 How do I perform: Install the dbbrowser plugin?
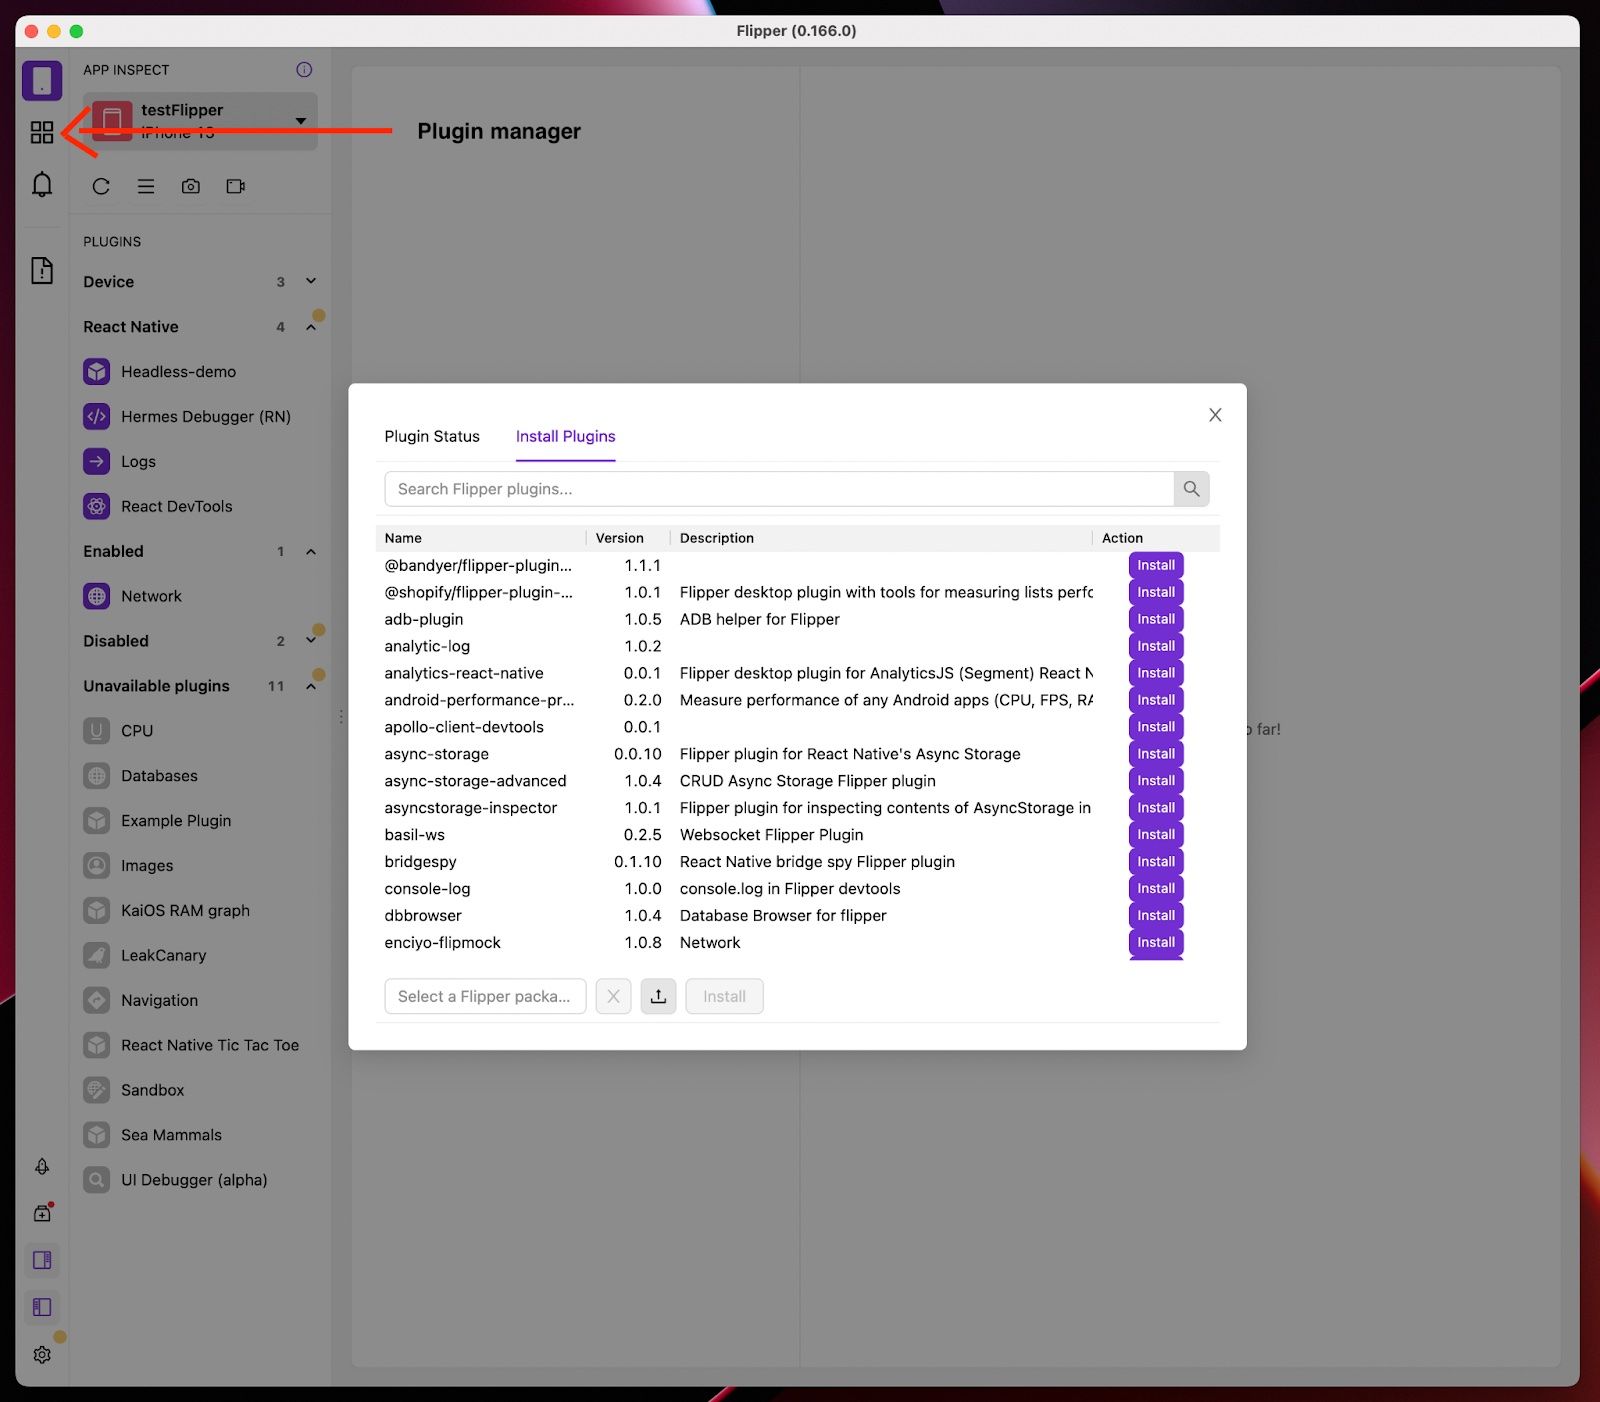pos(1156,915)
